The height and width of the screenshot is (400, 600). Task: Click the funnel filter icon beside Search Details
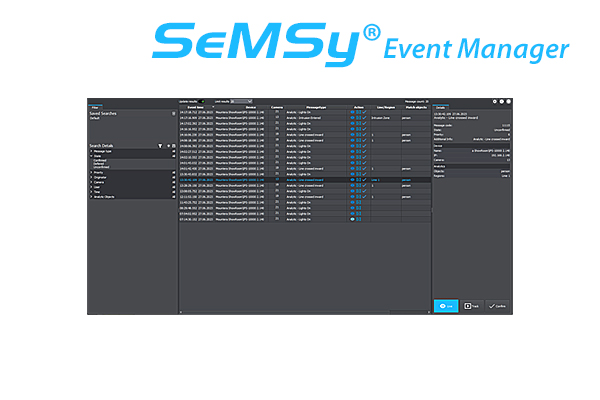(x=160, y=146)
